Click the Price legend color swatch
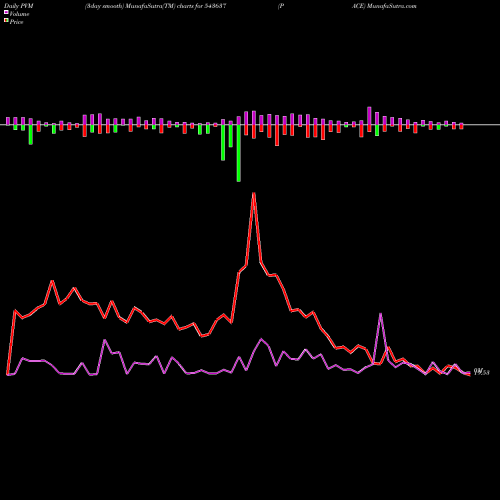This screenshot has height=500, width=500. (6, 21)
